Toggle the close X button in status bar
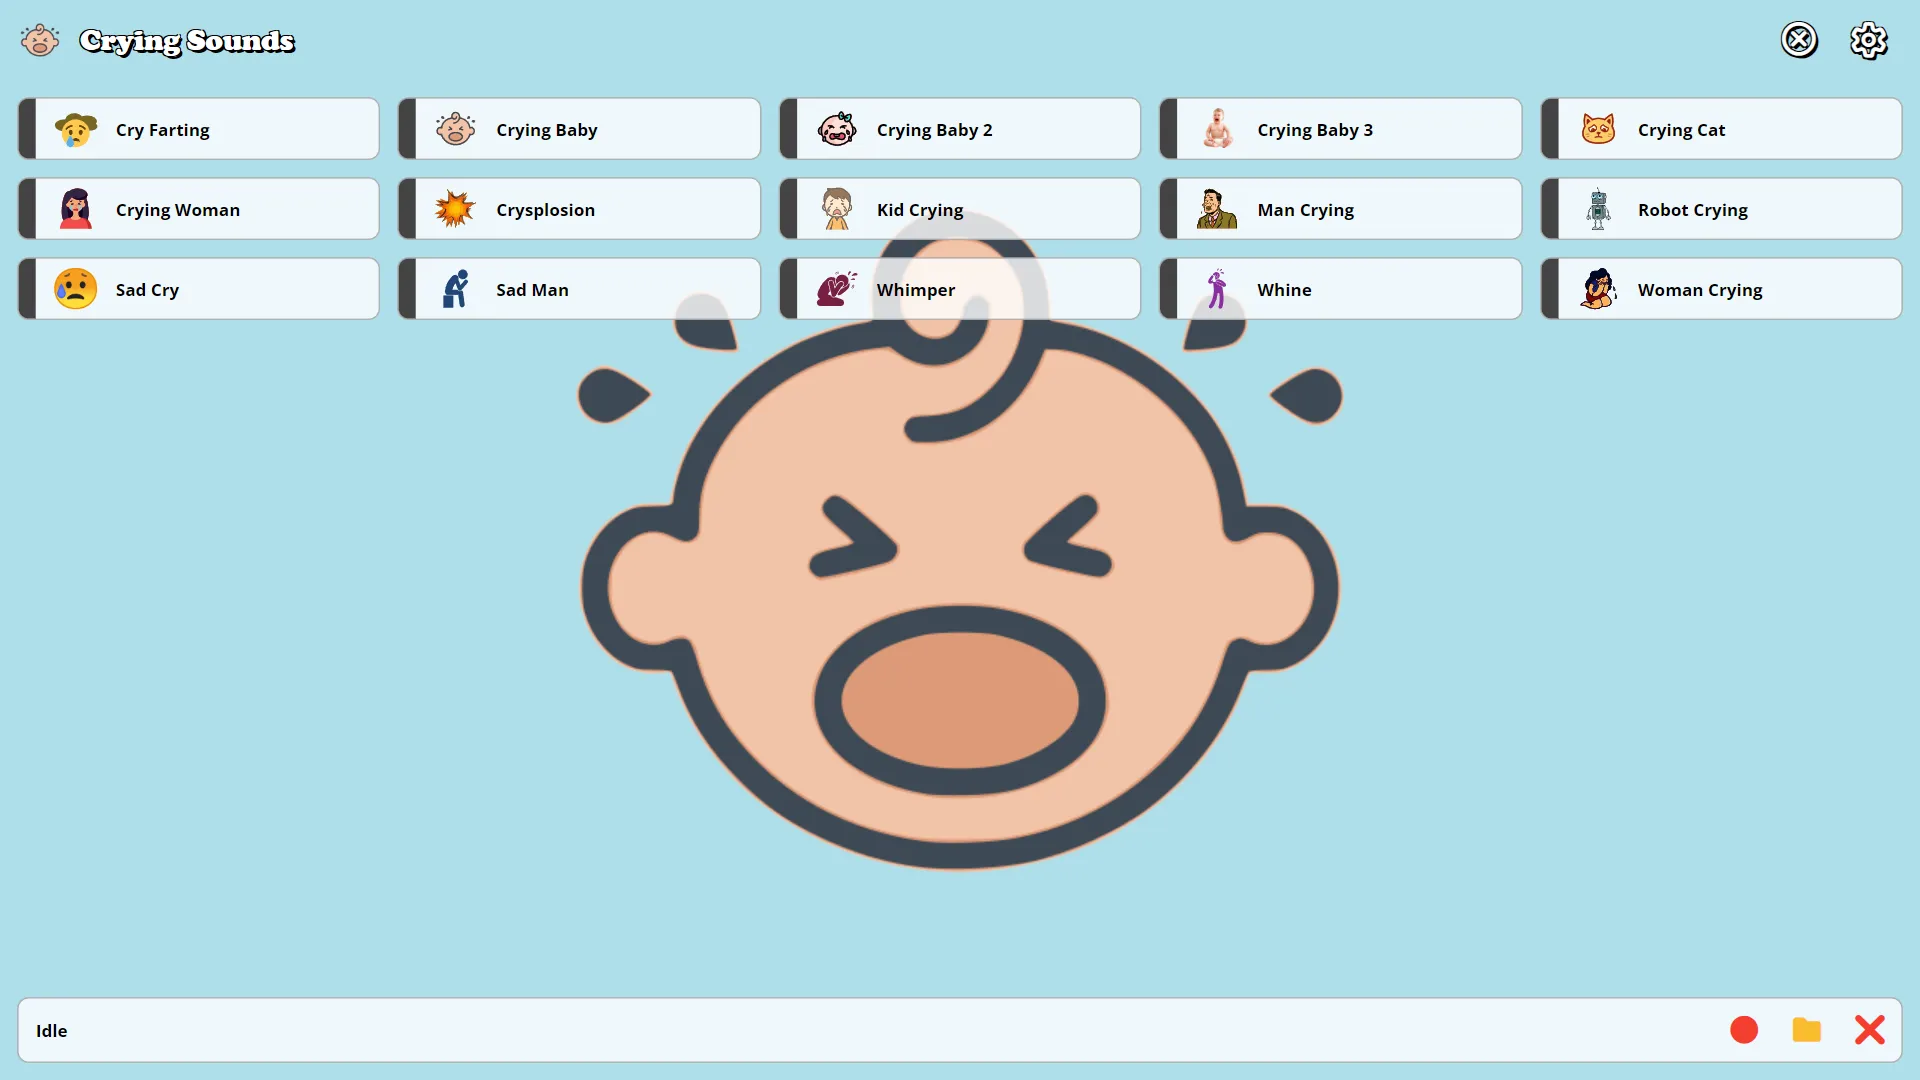The width and height of the screenshot is (1920, 1080). pos(1871,1030)
